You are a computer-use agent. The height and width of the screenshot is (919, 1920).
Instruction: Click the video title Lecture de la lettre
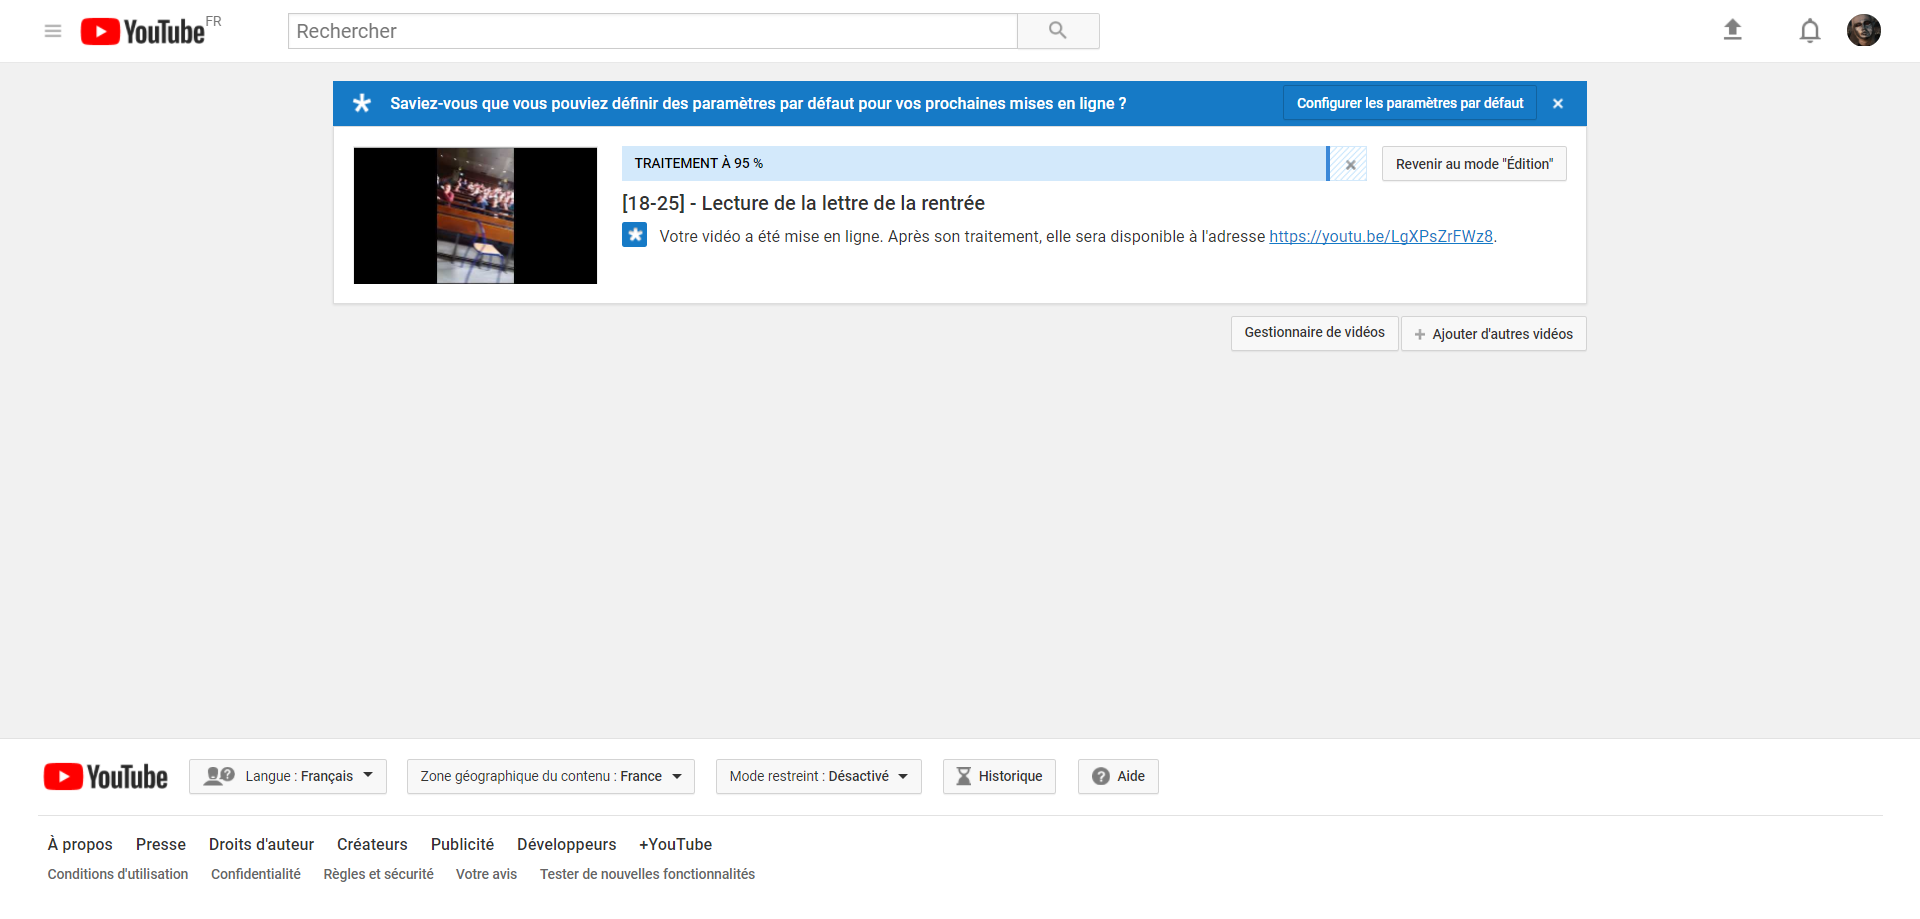803,203
